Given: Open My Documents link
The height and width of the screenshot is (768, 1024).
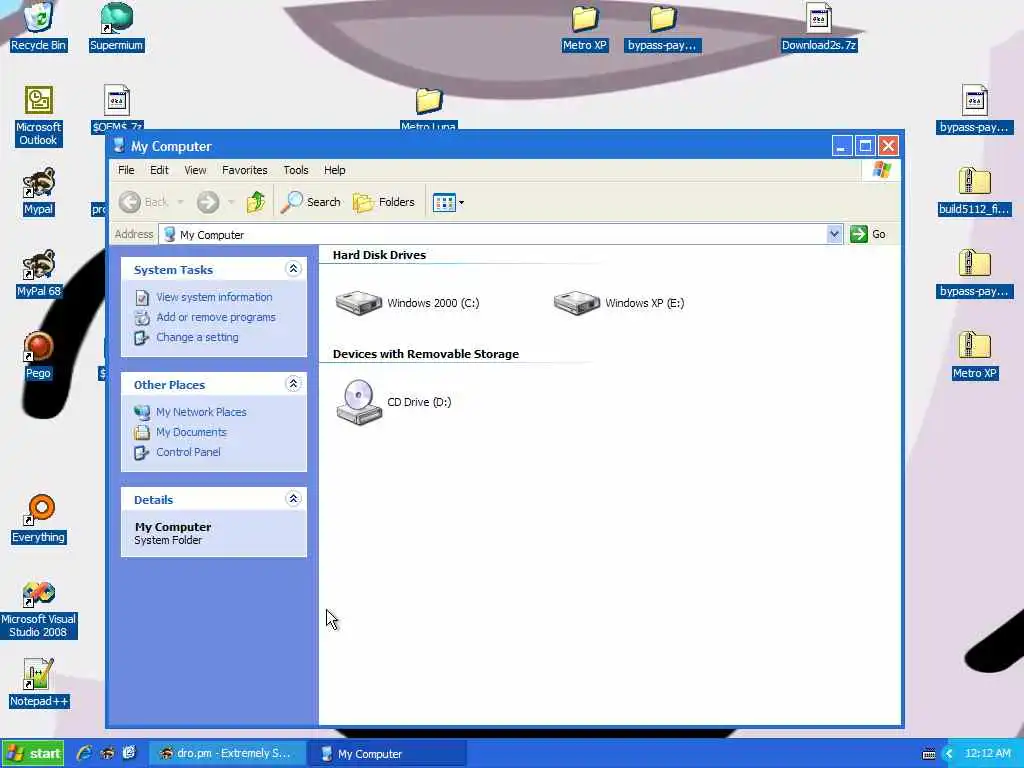Looking at the screenshot, I should pos(191,432).
